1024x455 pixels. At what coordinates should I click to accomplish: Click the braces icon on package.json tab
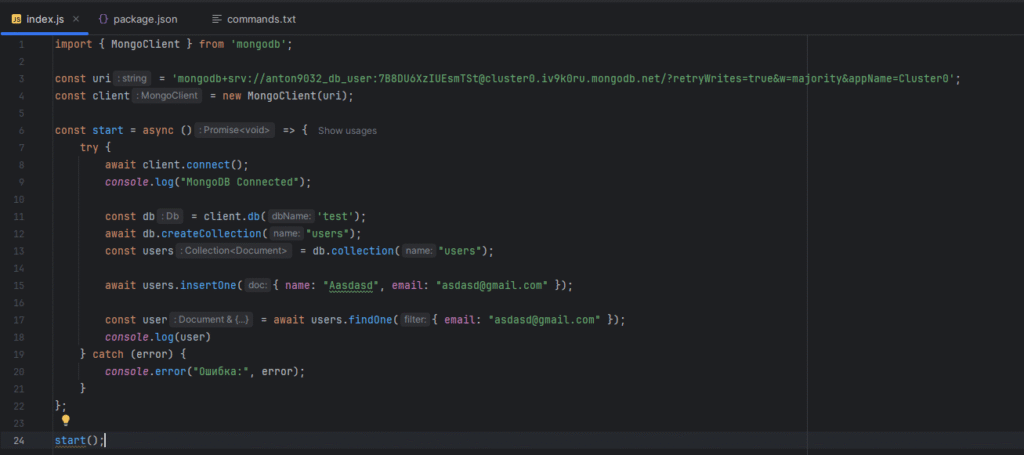click(103, 19)
